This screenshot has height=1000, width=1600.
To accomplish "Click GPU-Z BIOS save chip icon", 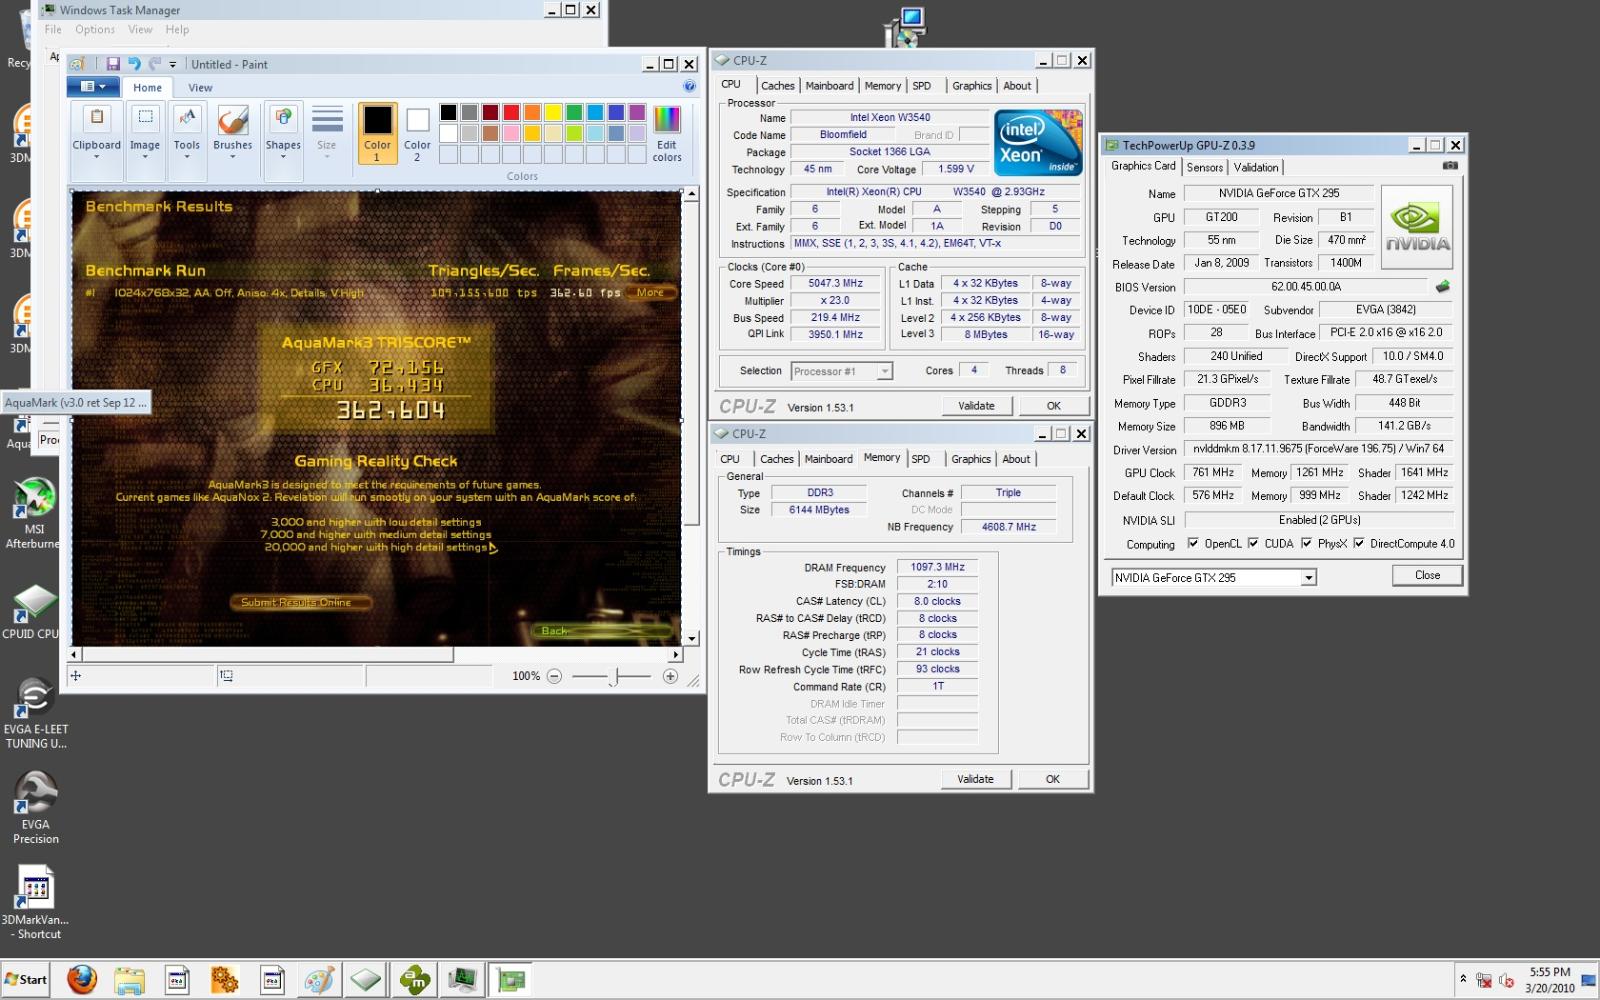I will [x=1442, y=287].
